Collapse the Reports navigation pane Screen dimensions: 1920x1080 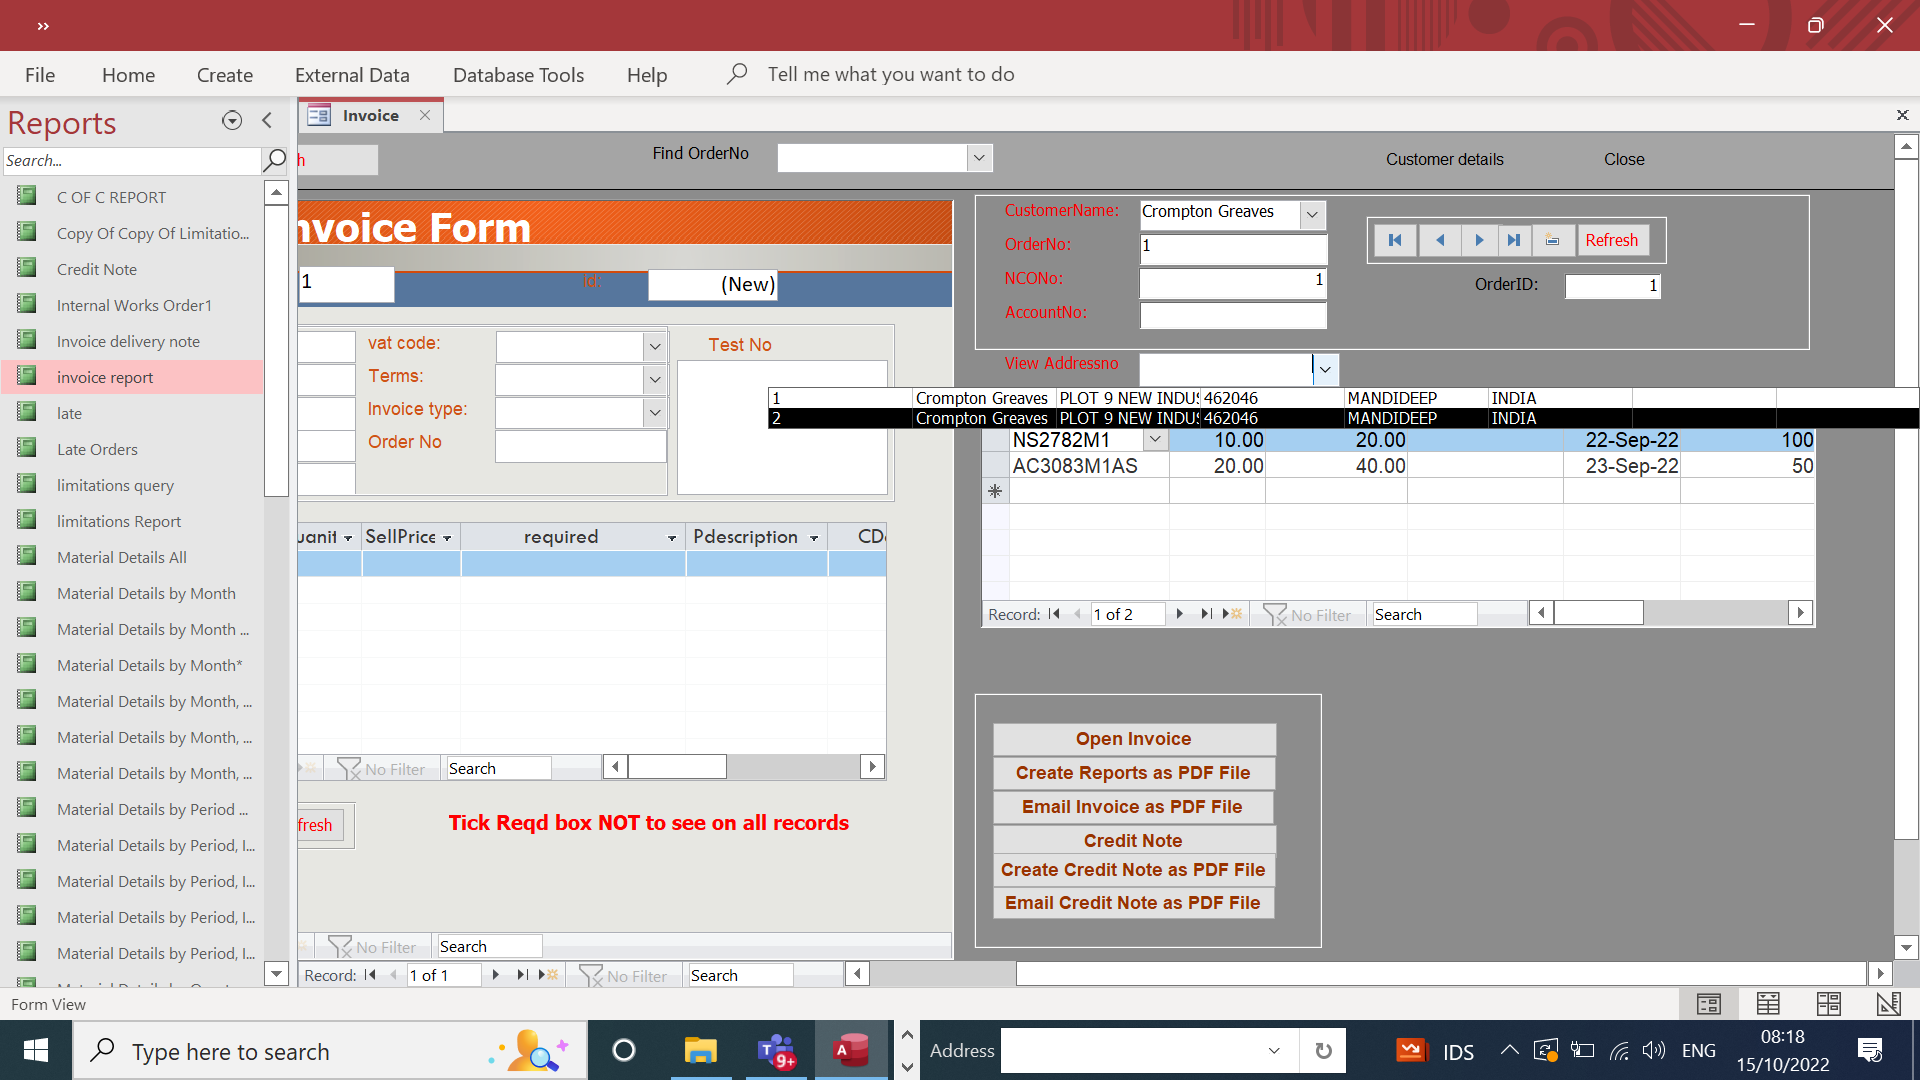[267, 121]
